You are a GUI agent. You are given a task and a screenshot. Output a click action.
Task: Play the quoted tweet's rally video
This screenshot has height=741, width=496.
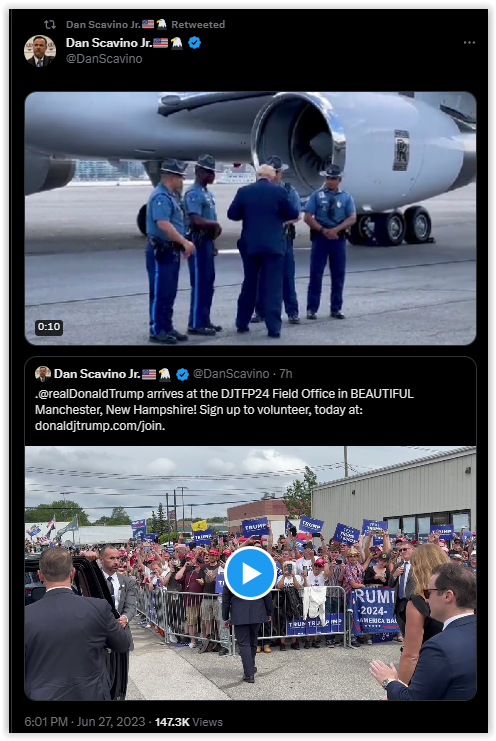click(250, 573)
